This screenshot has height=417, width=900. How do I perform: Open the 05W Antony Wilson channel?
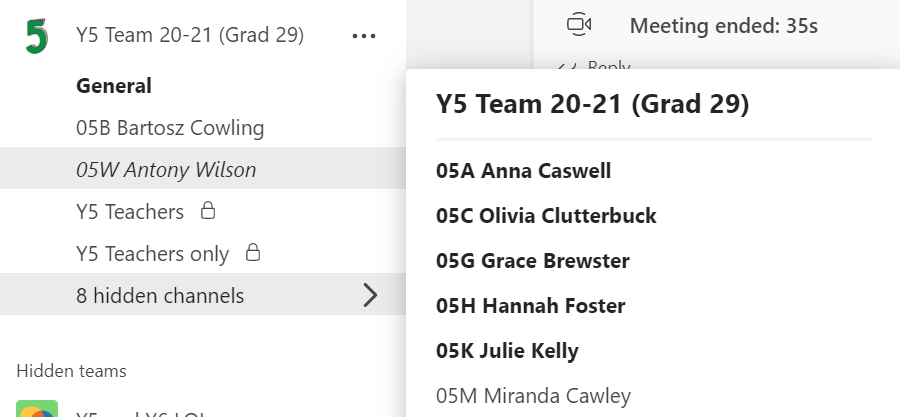[x=166, y=170]
